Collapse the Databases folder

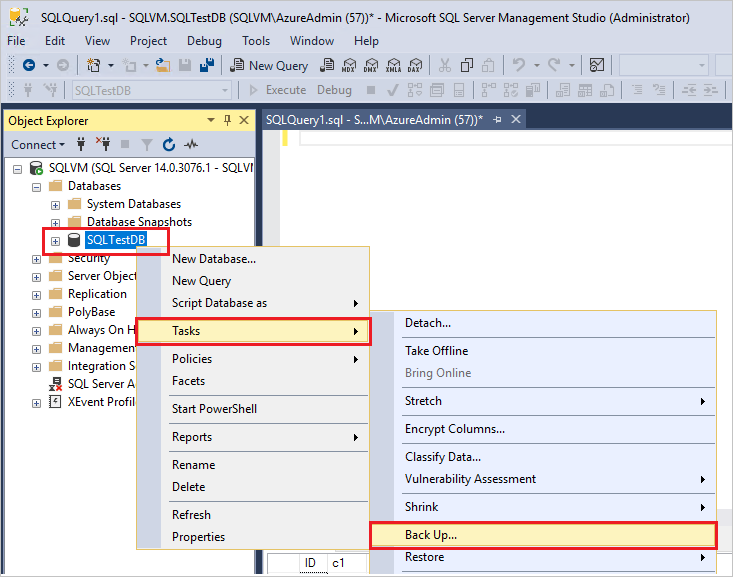36,188
